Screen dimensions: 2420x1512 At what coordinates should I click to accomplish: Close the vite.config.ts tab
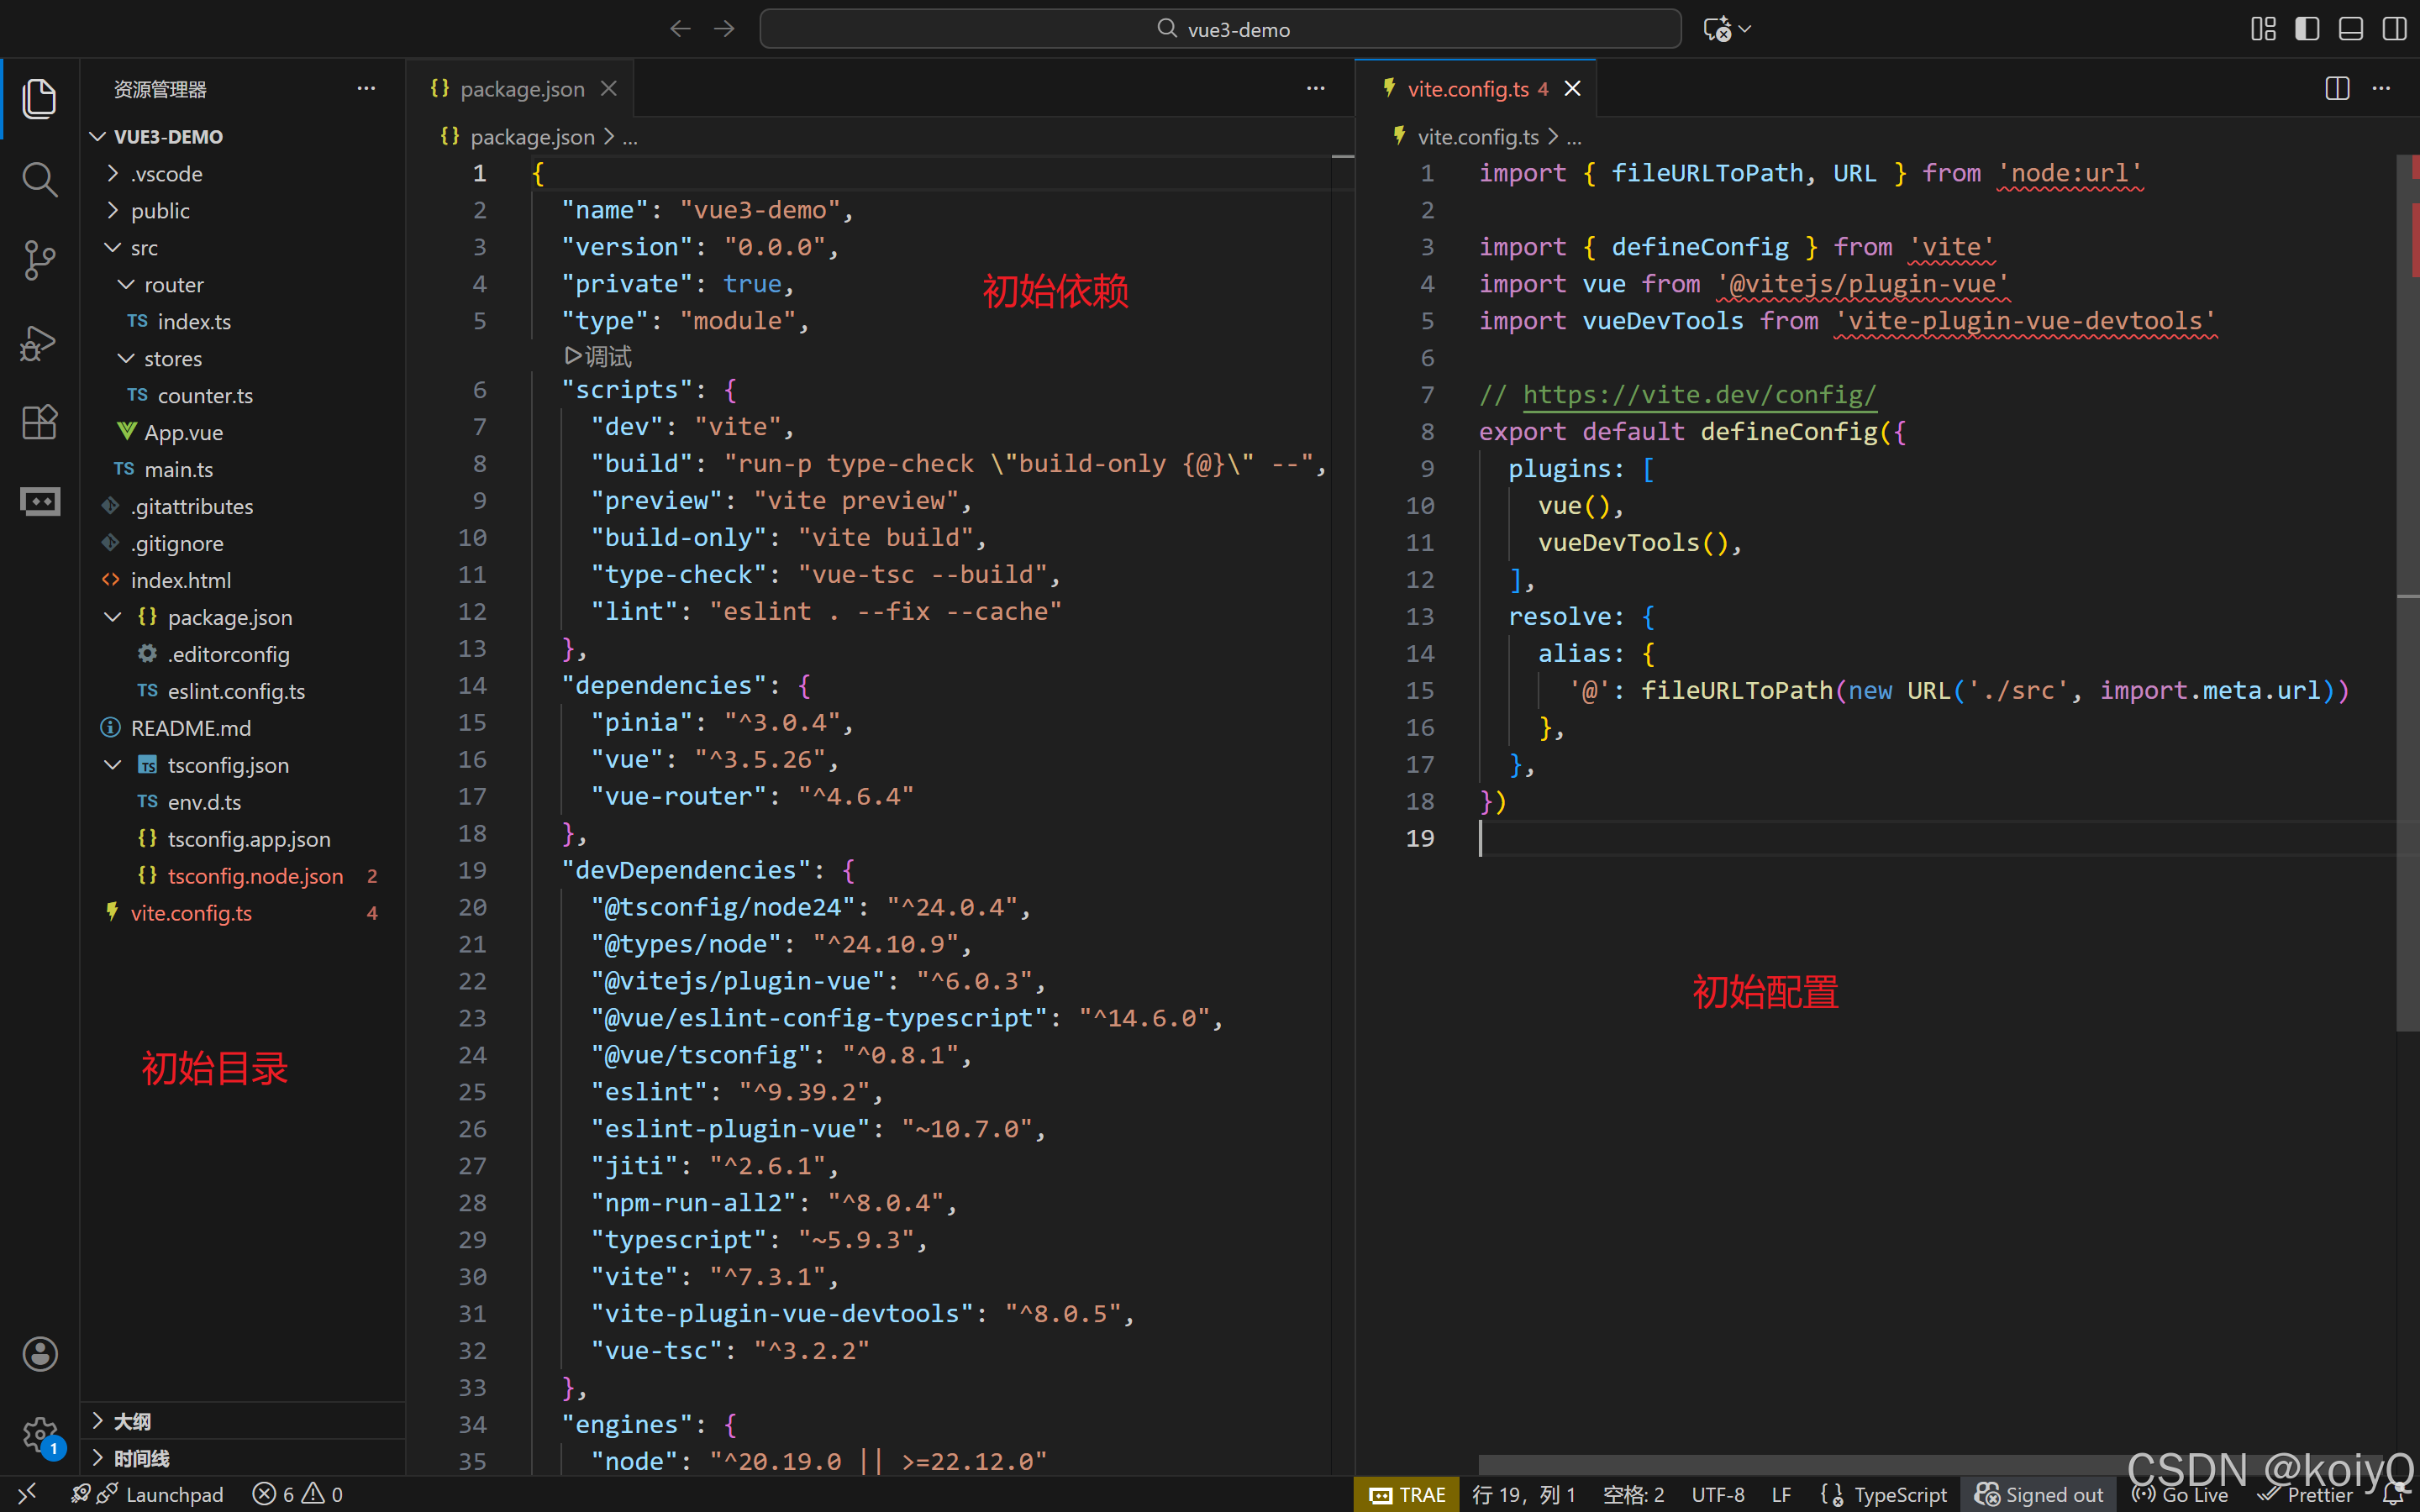tap(1572, 89)
